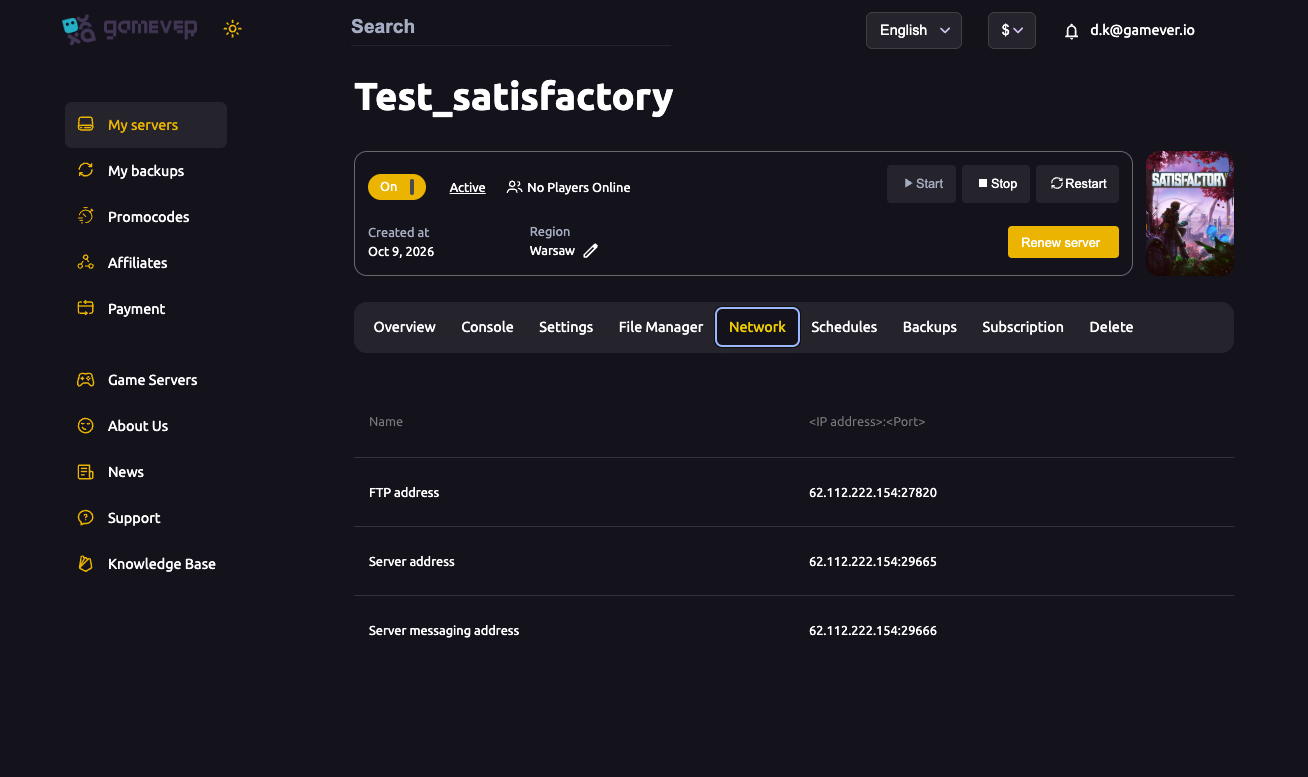The width and height of the screenshot is (1308, 777).
Task: Click the Oct 9, 2026 creation date
Action: coord(401,252)
